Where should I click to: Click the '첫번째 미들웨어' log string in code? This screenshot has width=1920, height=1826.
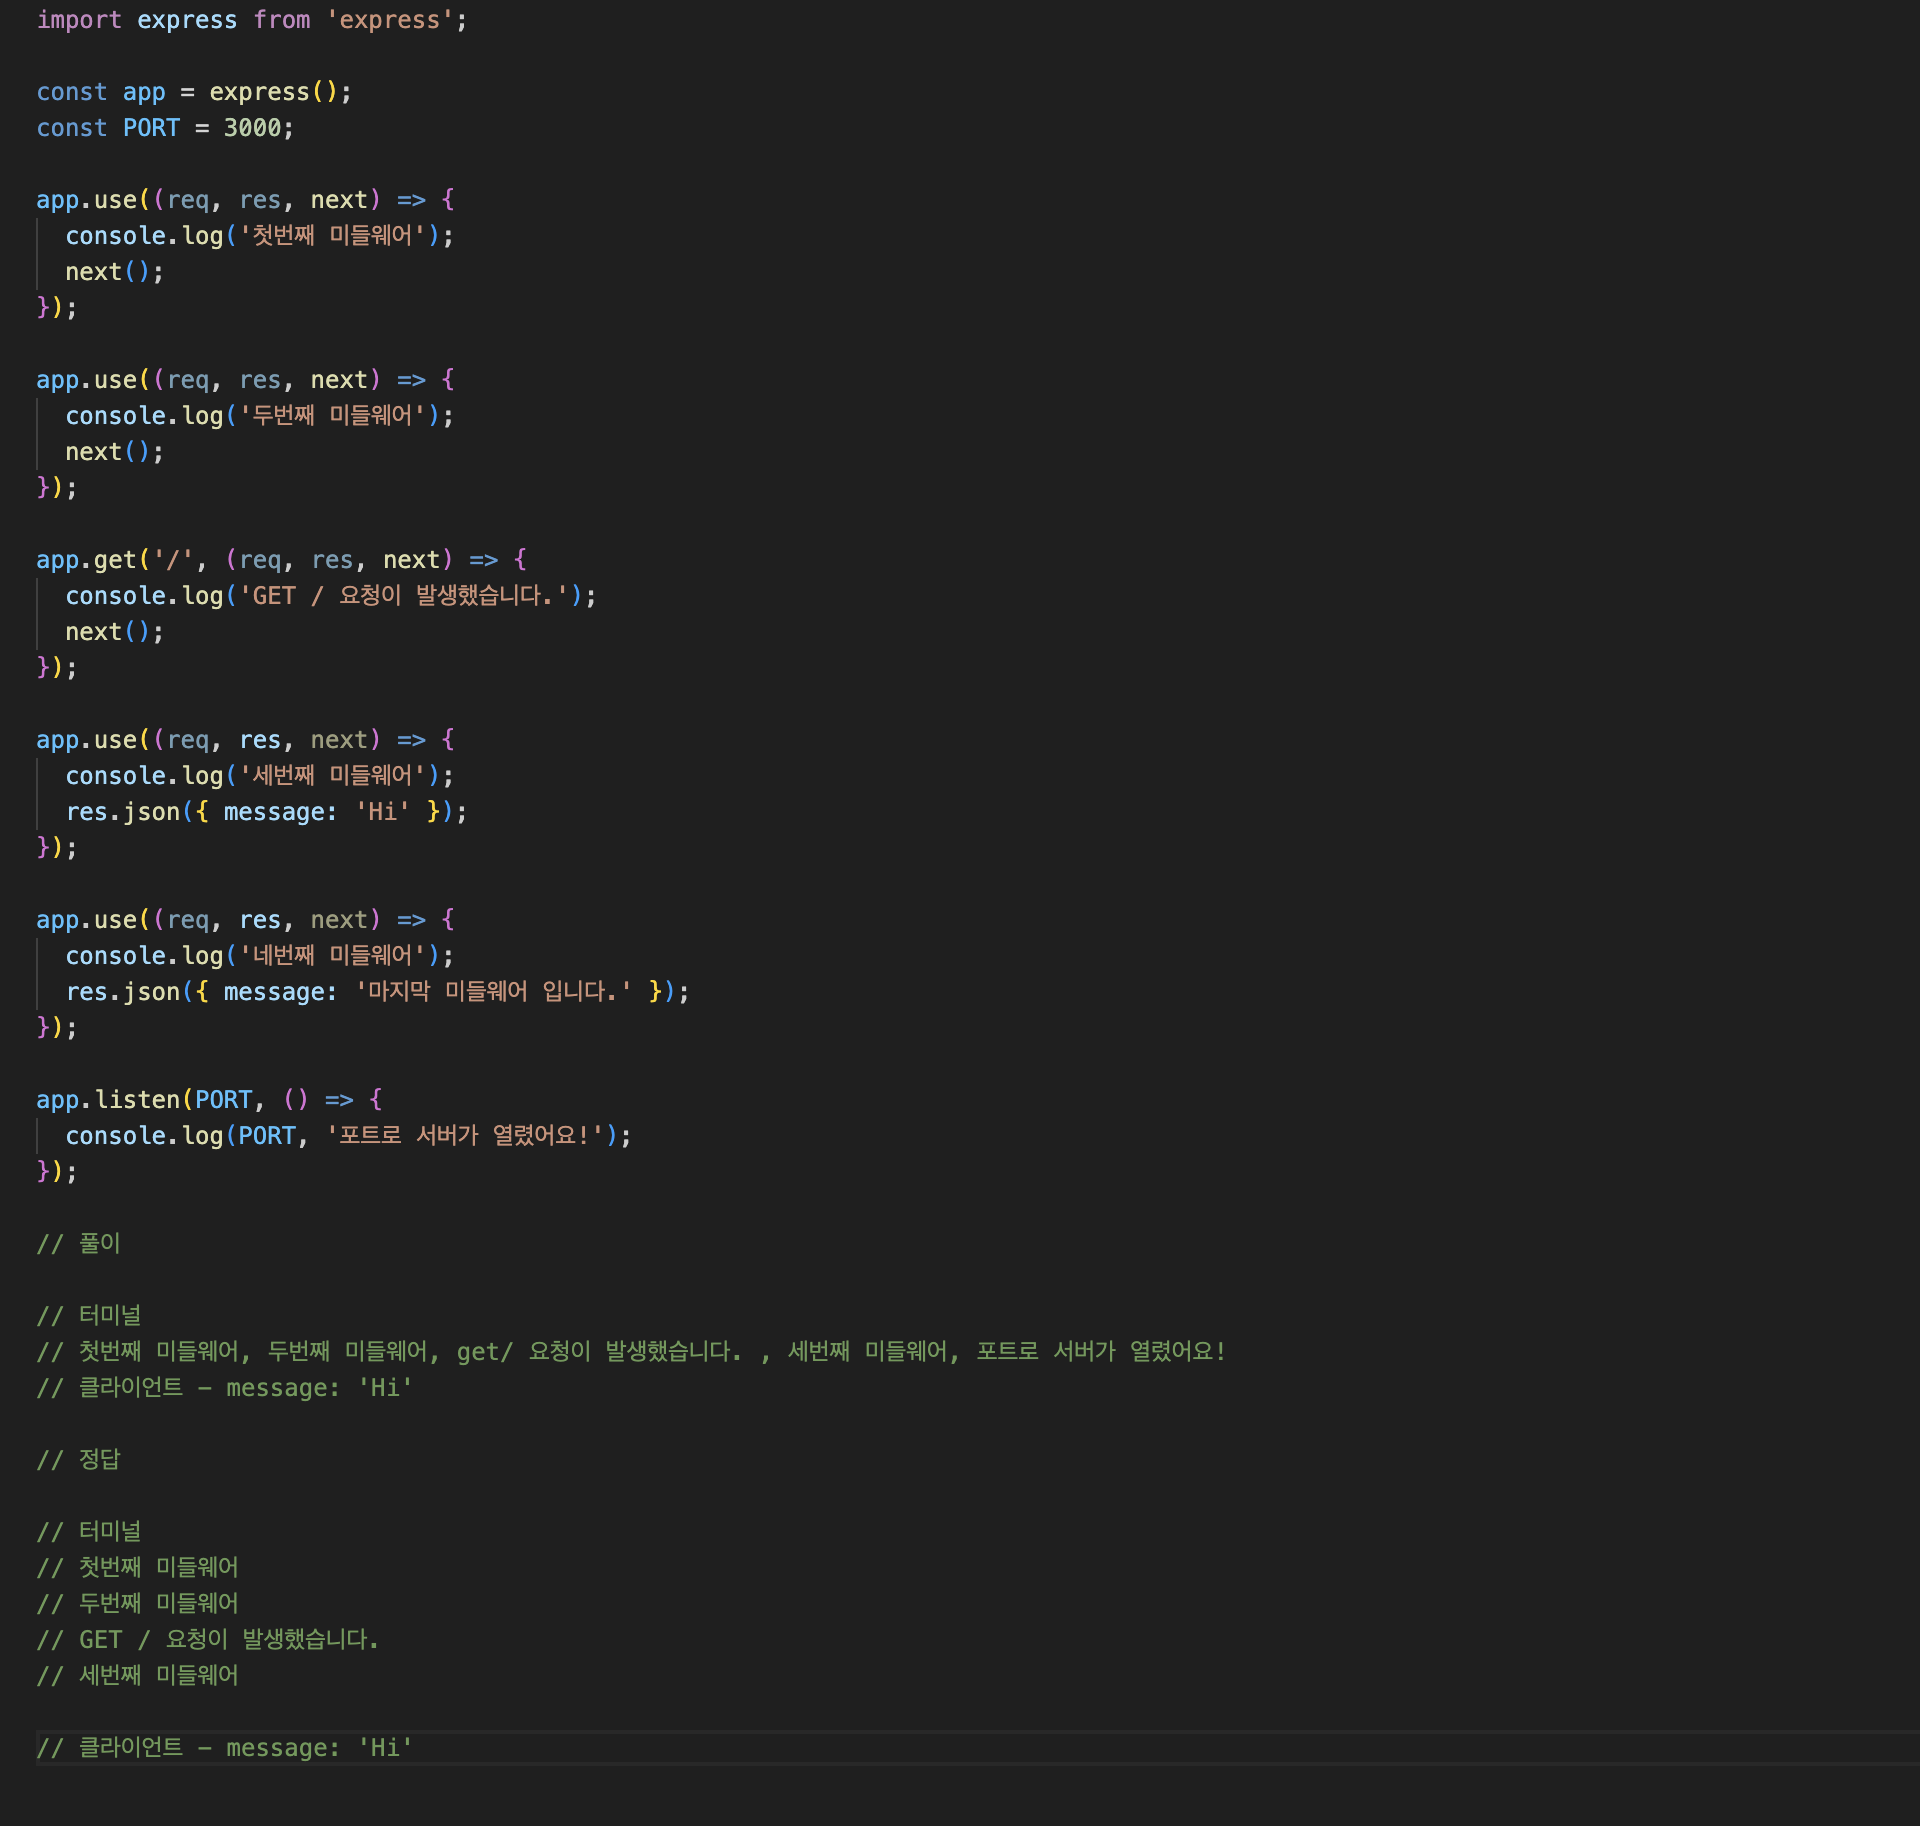click(333, 236)
